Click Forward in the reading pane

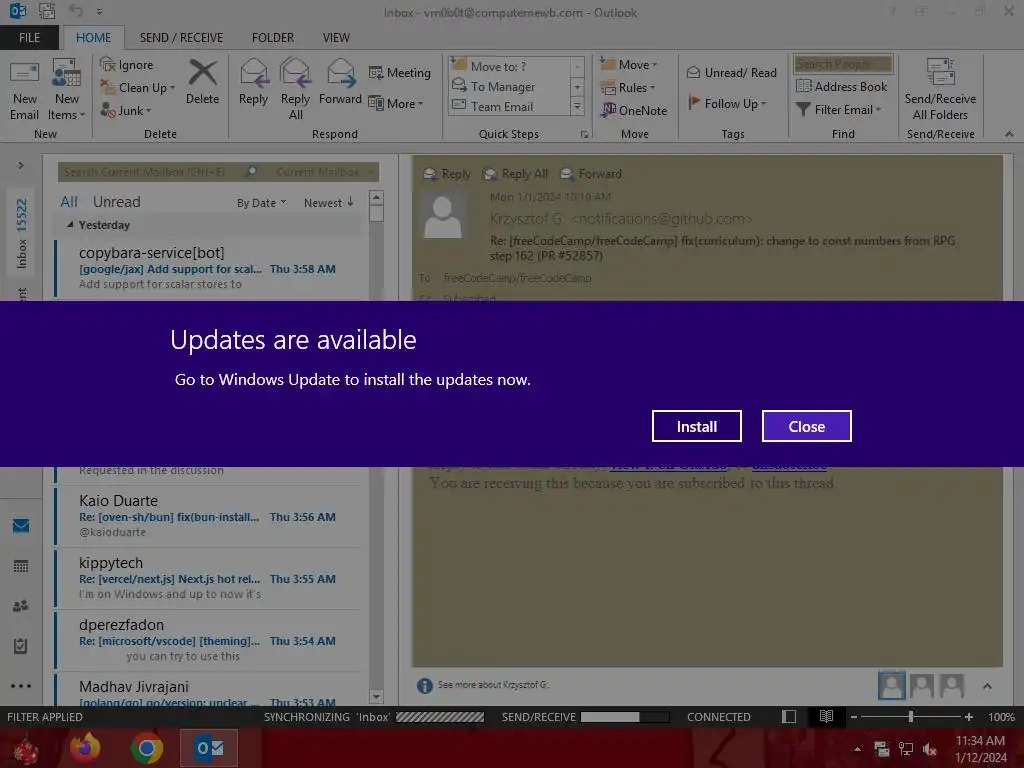pyautogui.click(x=591, y=174)
